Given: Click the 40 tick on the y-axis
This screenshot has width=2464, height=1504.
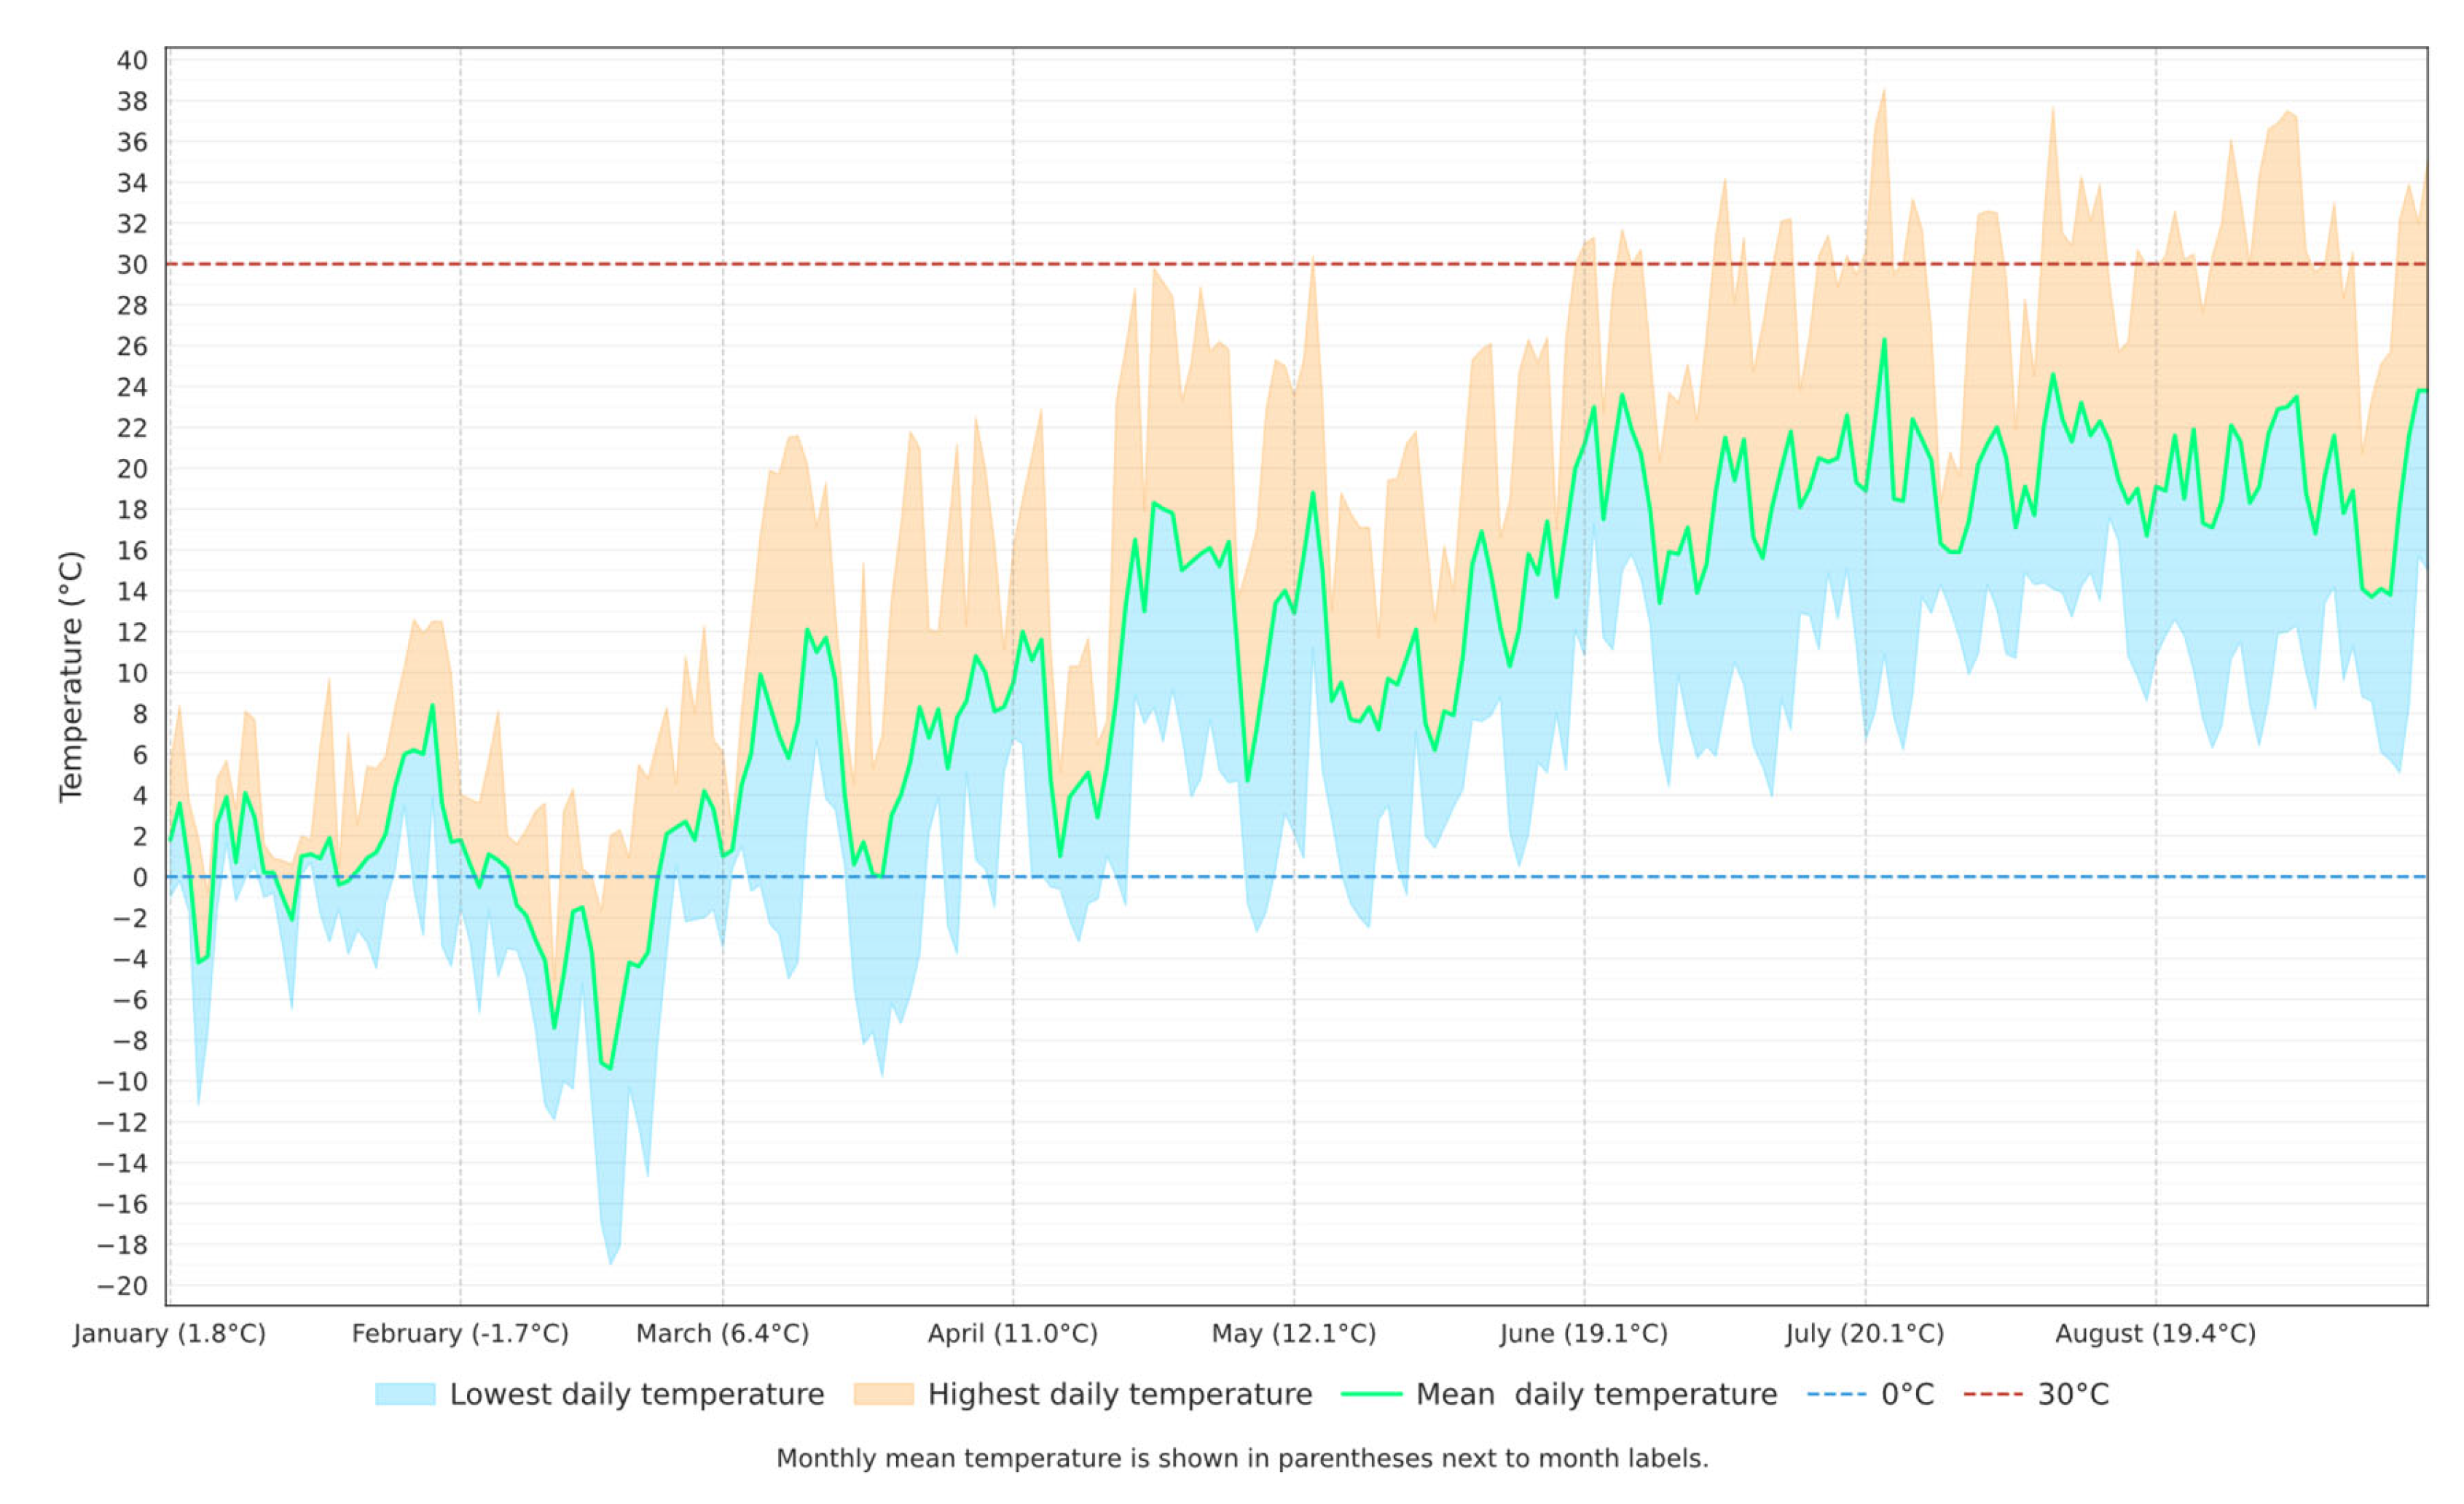Looking at the screenshot, I should [132, 60].
